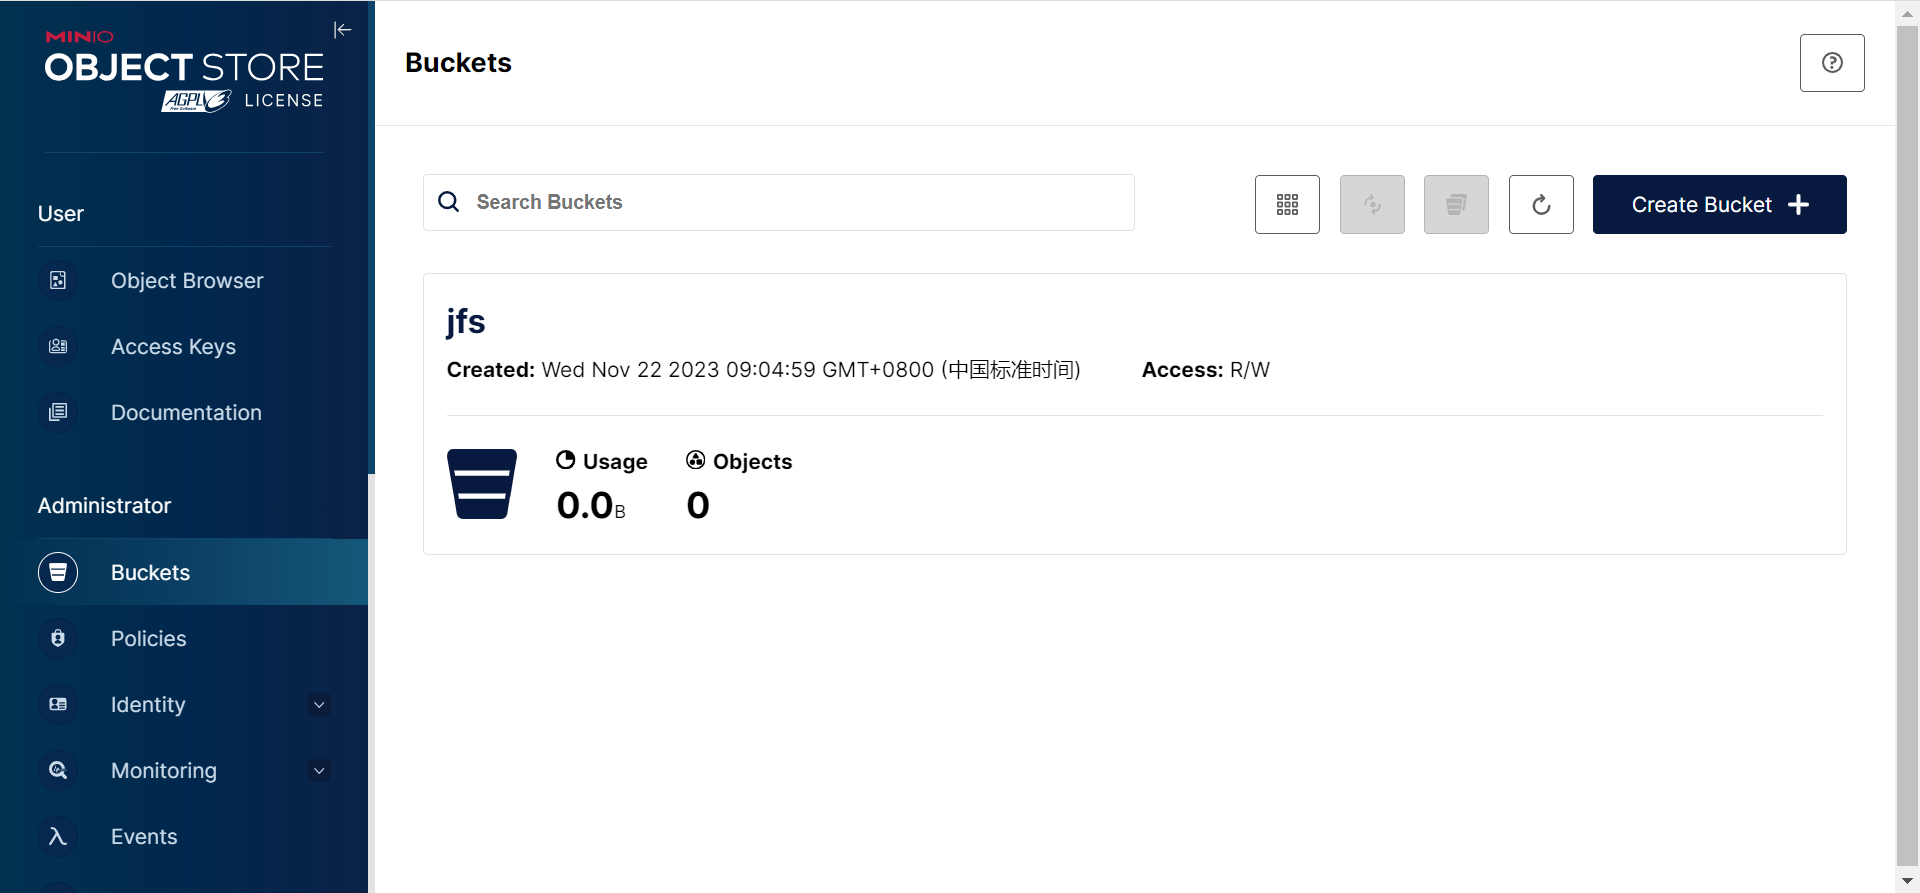Click the Usage pie chart icon
This screenshot has height=893, width=1920.
(x=566, y=460)
